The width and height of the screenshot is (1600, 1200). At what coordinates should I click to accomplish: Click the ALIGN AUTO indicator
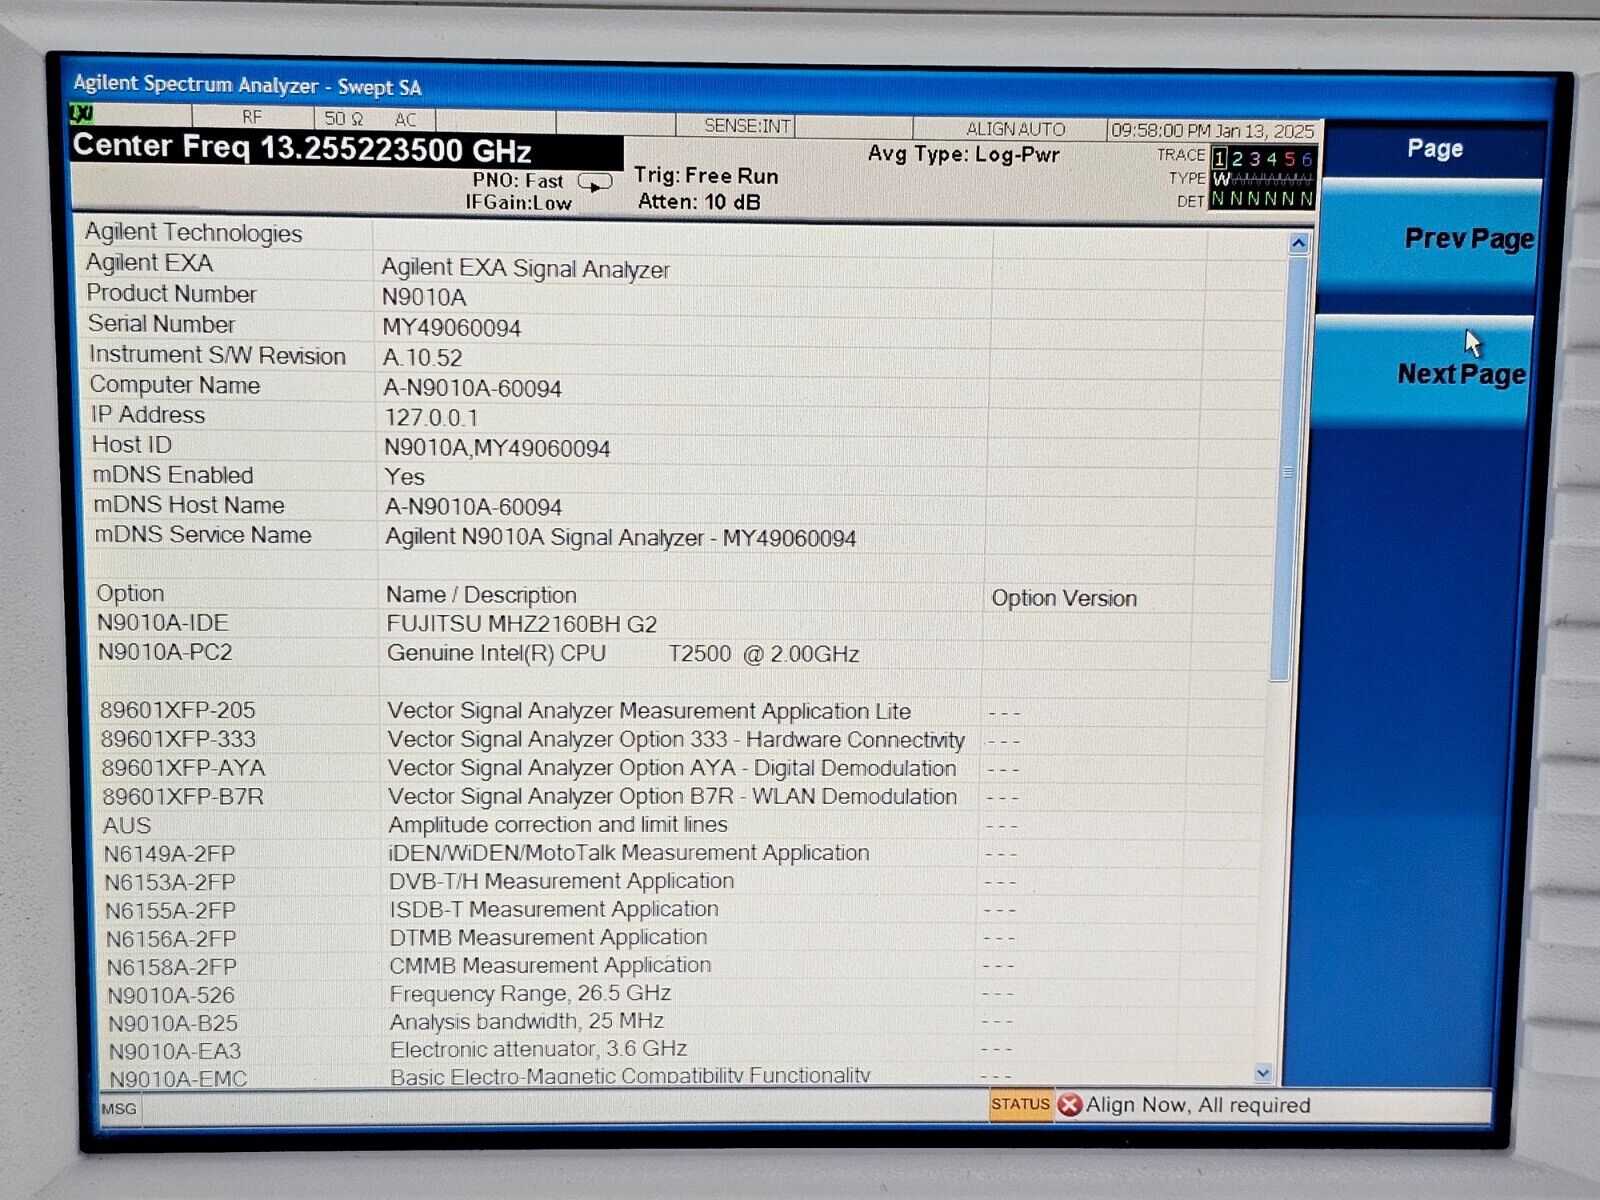1015,129
